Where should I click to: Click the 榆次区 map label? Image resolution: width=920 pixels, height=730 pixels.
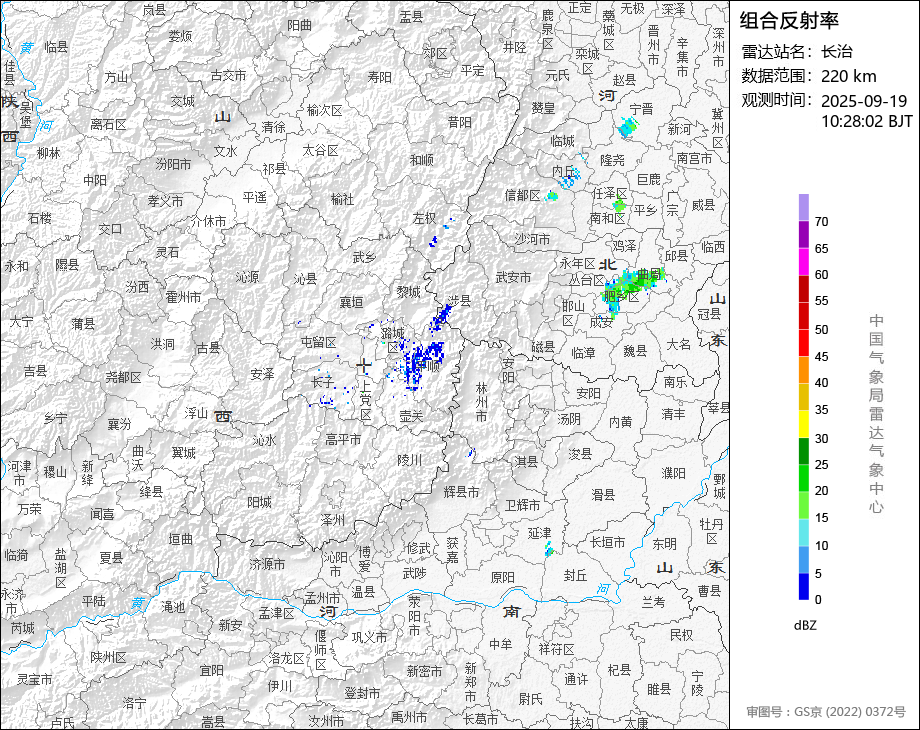point(324,110)
